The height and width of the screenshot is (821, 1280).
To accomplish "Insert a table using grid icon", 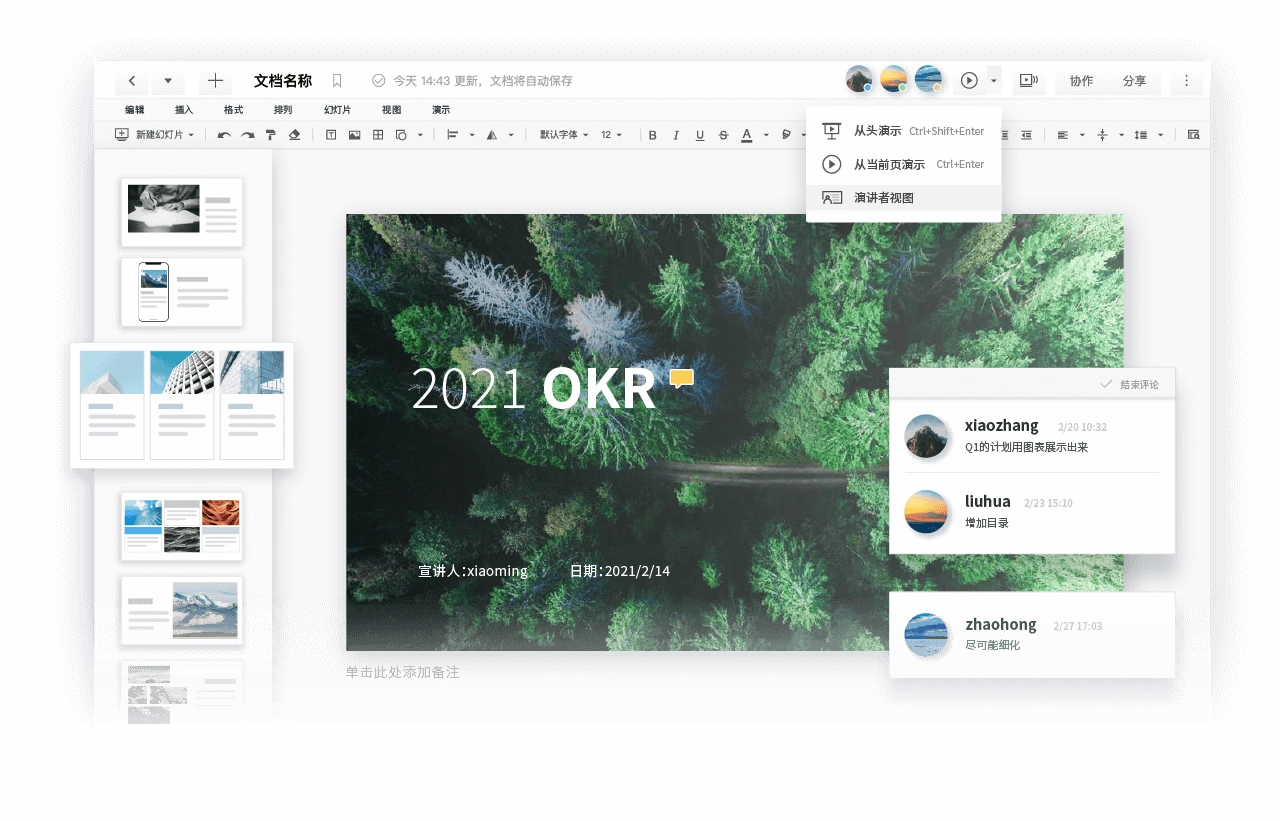I will point(378,135).
